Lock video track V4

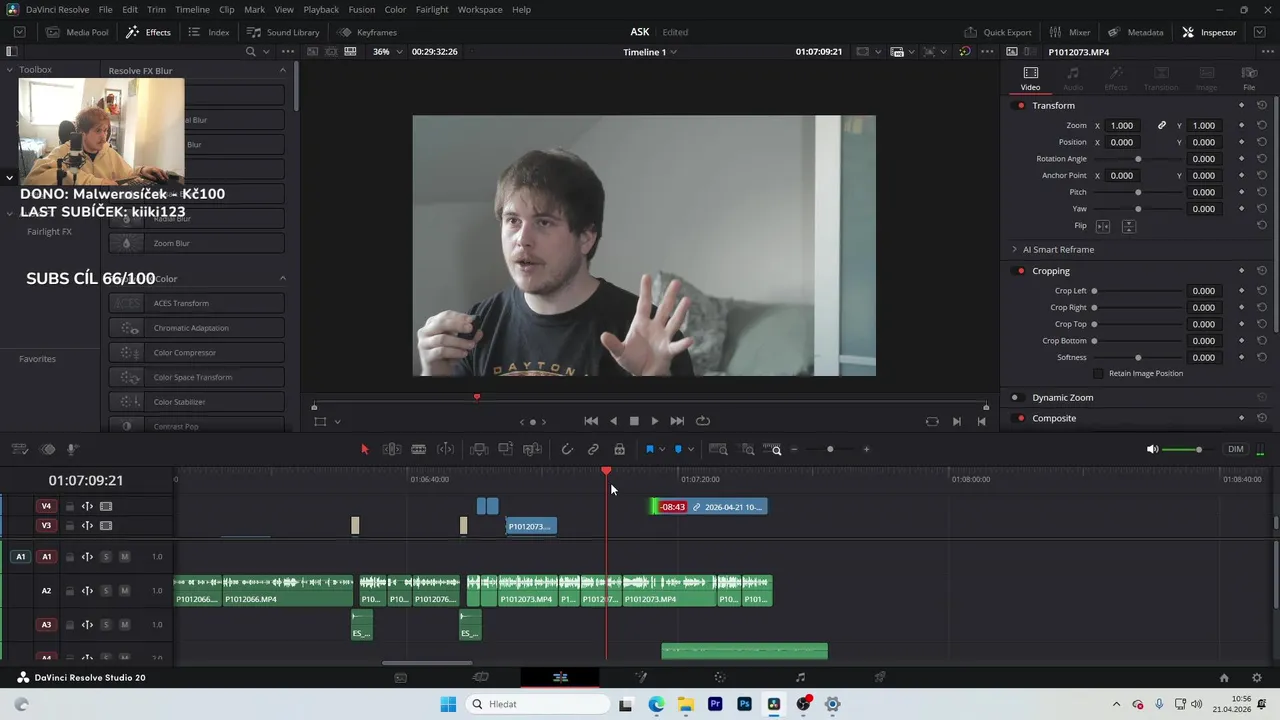(70, 506)
